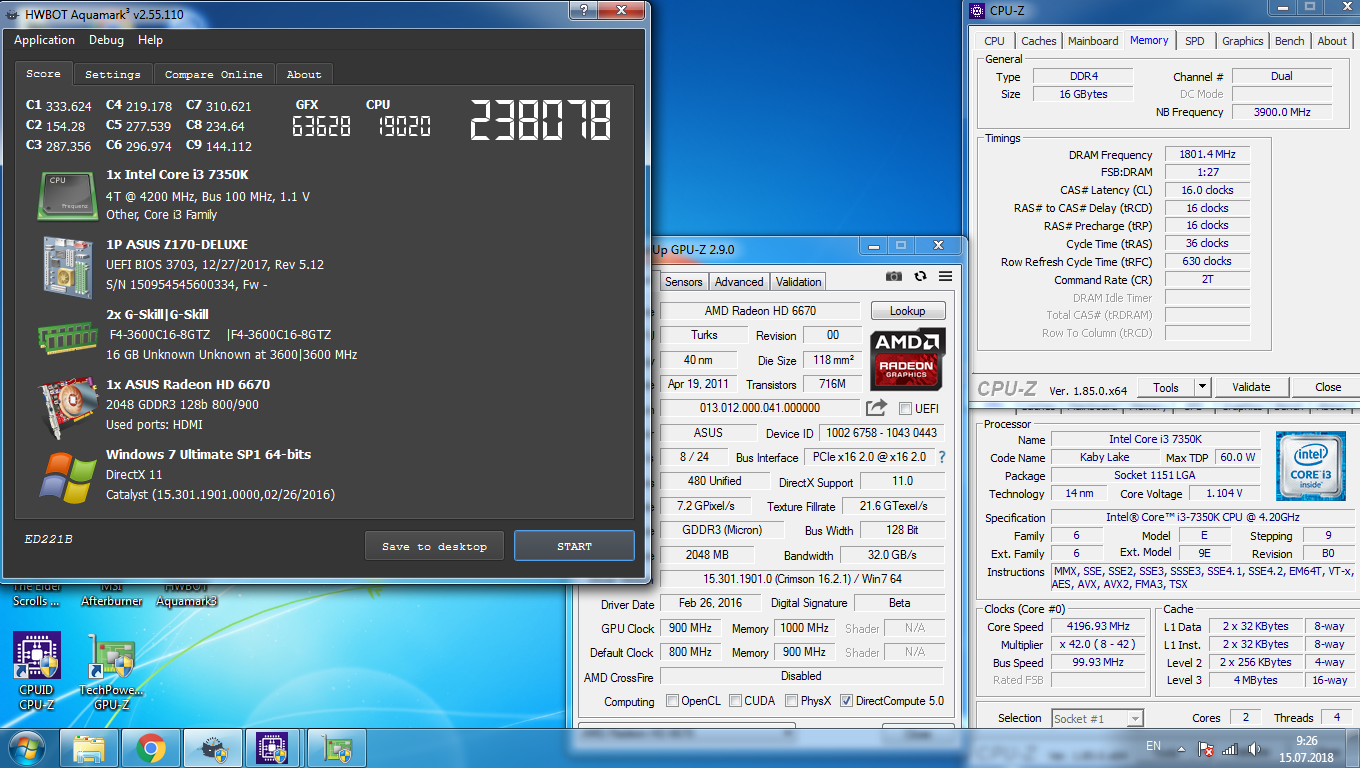The image size is (1360, 768).
Task: Open the Windows Start menu
Action: [25, 747]
